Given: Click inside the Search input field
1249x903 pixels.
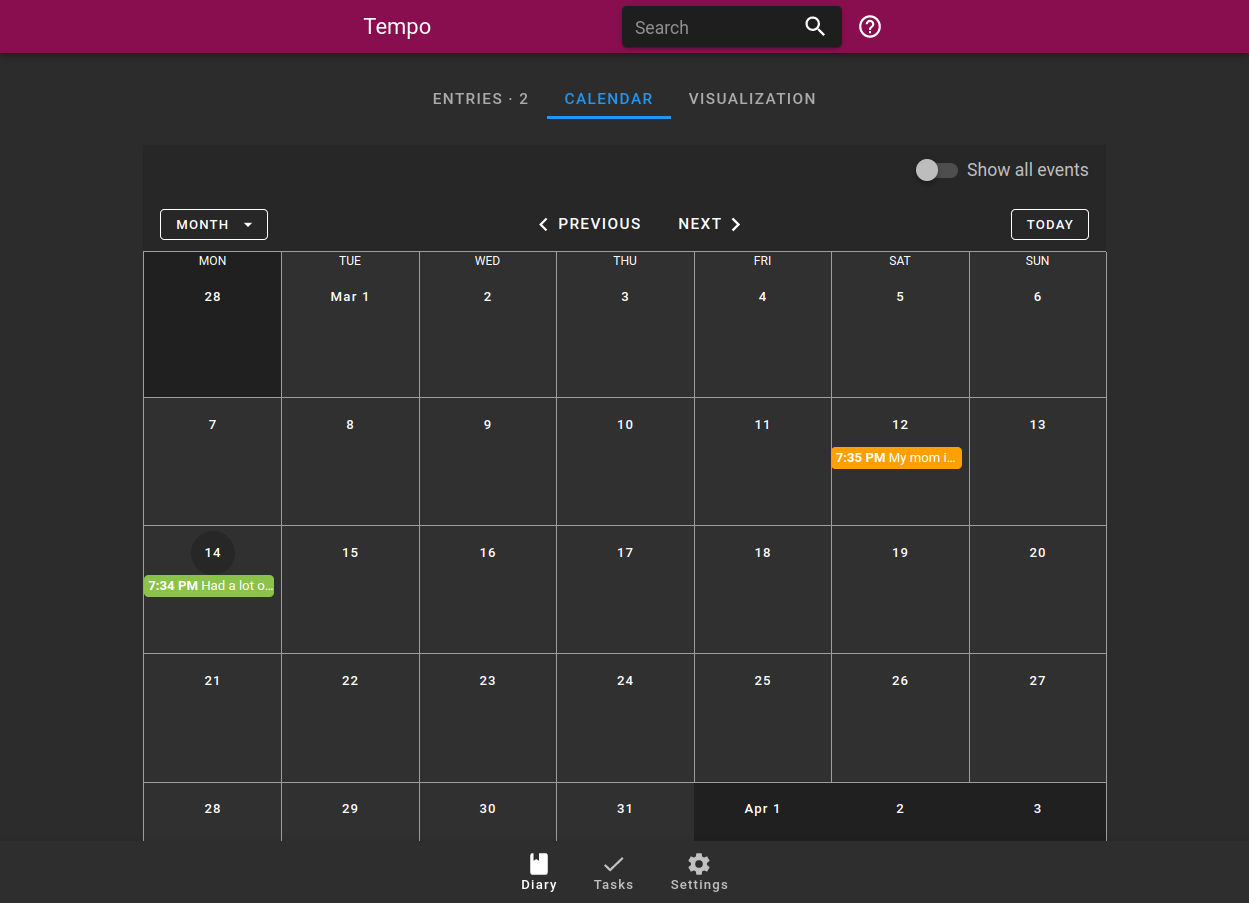Looking at the screenshot, I should pos(710,27).
